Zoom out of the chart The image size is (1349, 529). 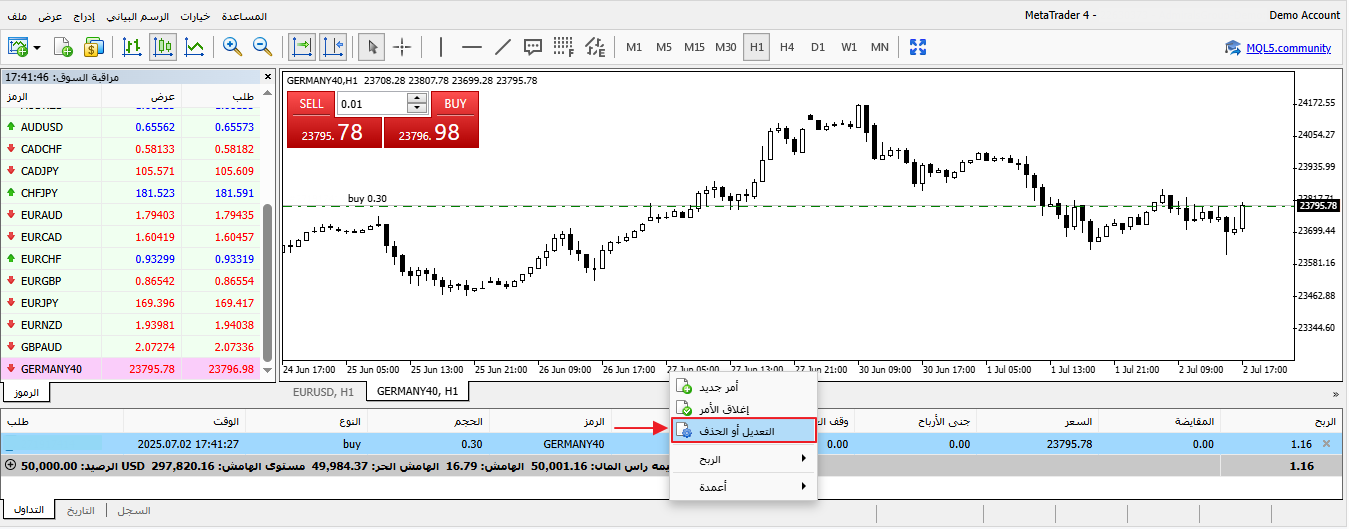click(x=263, y=46)
